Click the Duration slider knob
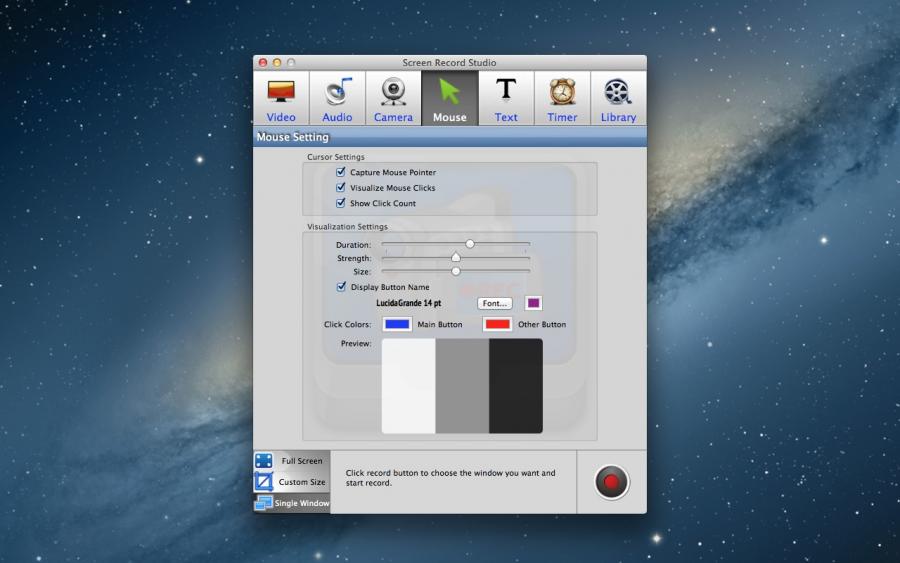 click(470, 244)
